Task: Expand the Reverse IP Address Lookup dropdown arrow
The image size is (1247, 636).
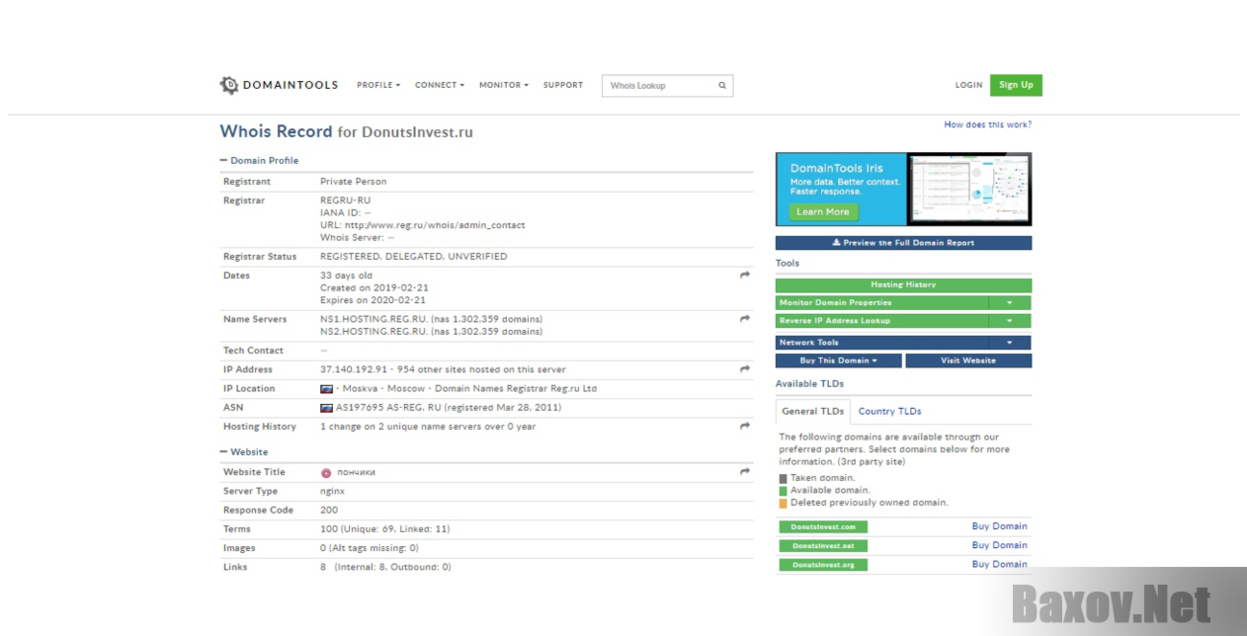Action: (1010, 321)
